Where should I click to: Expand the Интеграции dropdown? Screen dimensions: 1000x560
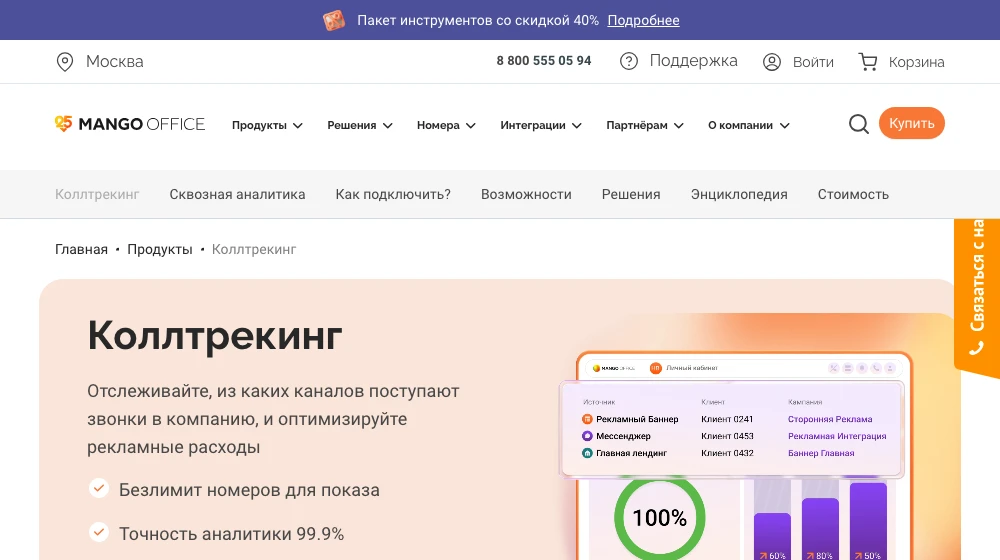pos(541,126)
